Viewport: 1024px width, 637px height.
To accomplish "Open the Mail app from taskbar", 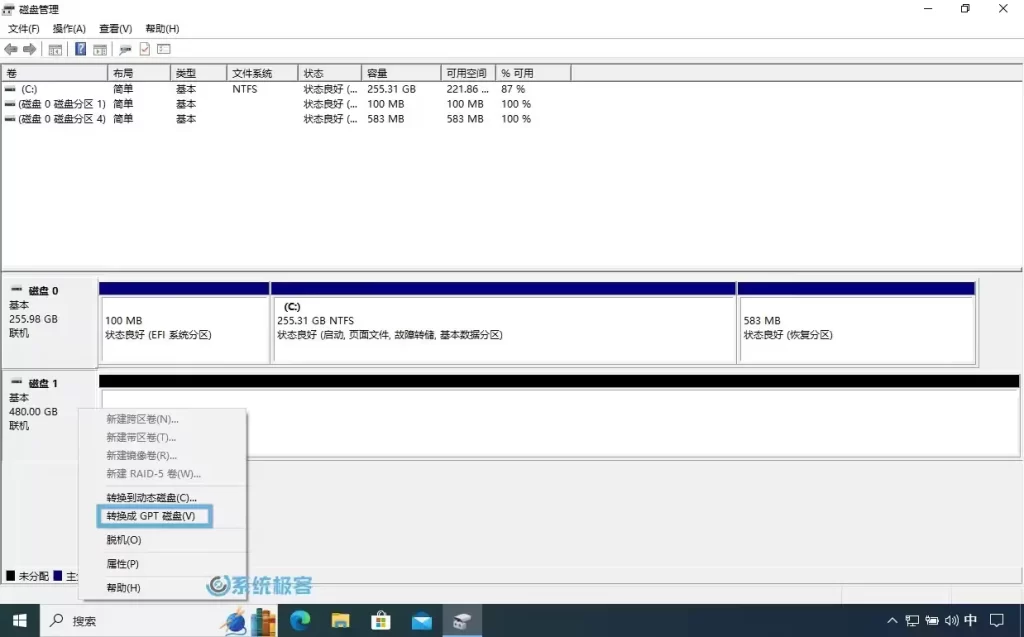I will [421, 621].
